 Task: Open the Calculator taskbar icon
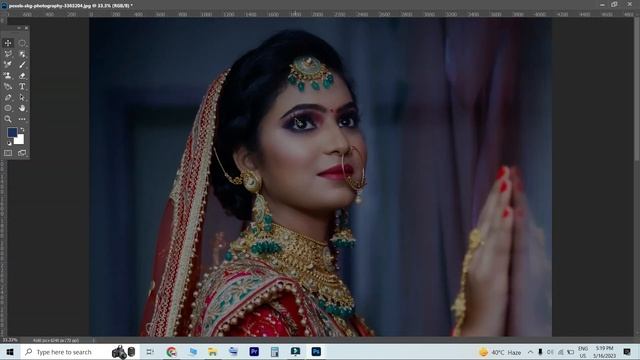[275, 352]
